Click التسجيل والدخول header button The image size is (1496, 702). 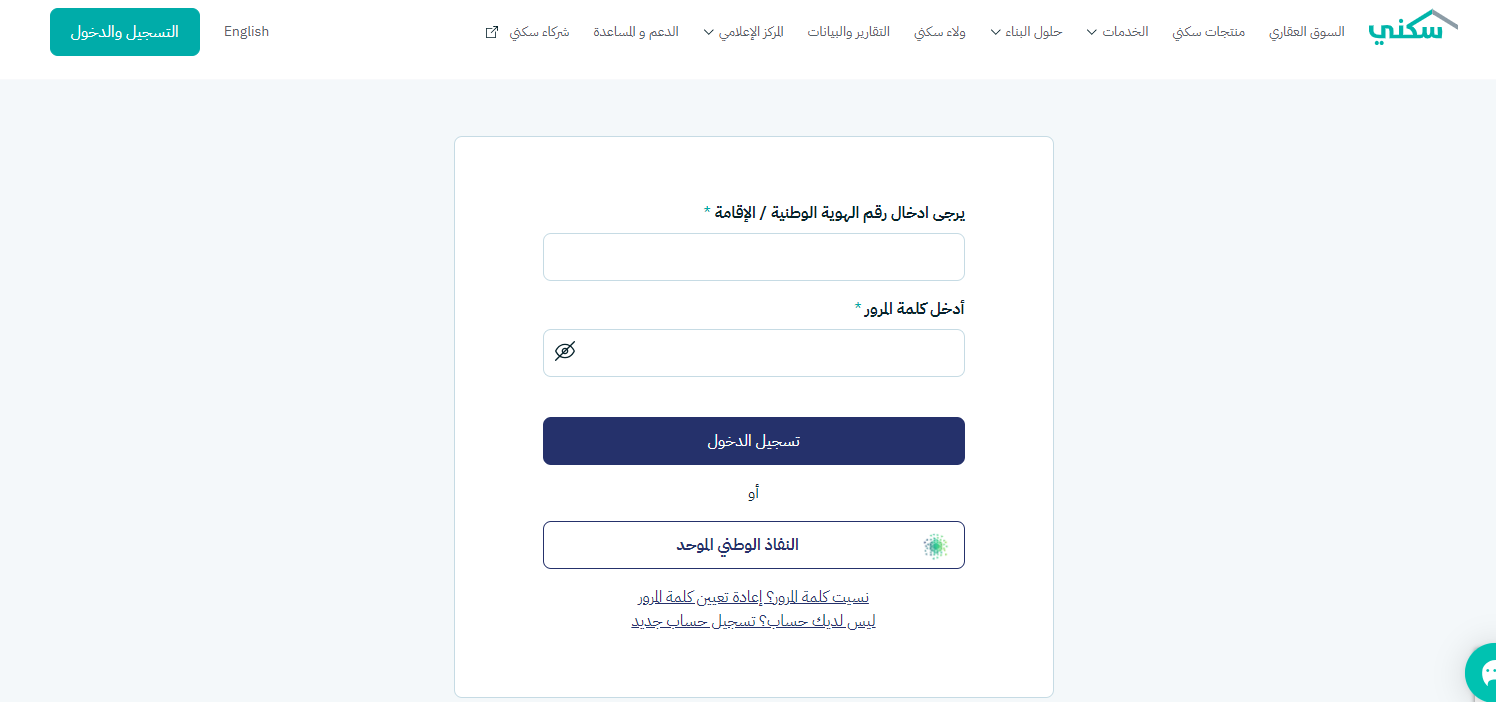125,32
